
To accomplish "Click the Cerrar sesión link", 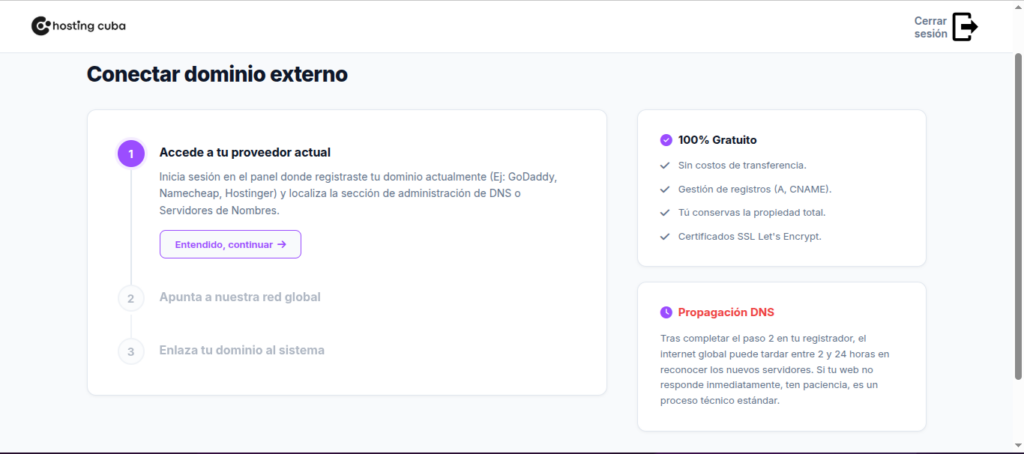I will tap(930, 27).
